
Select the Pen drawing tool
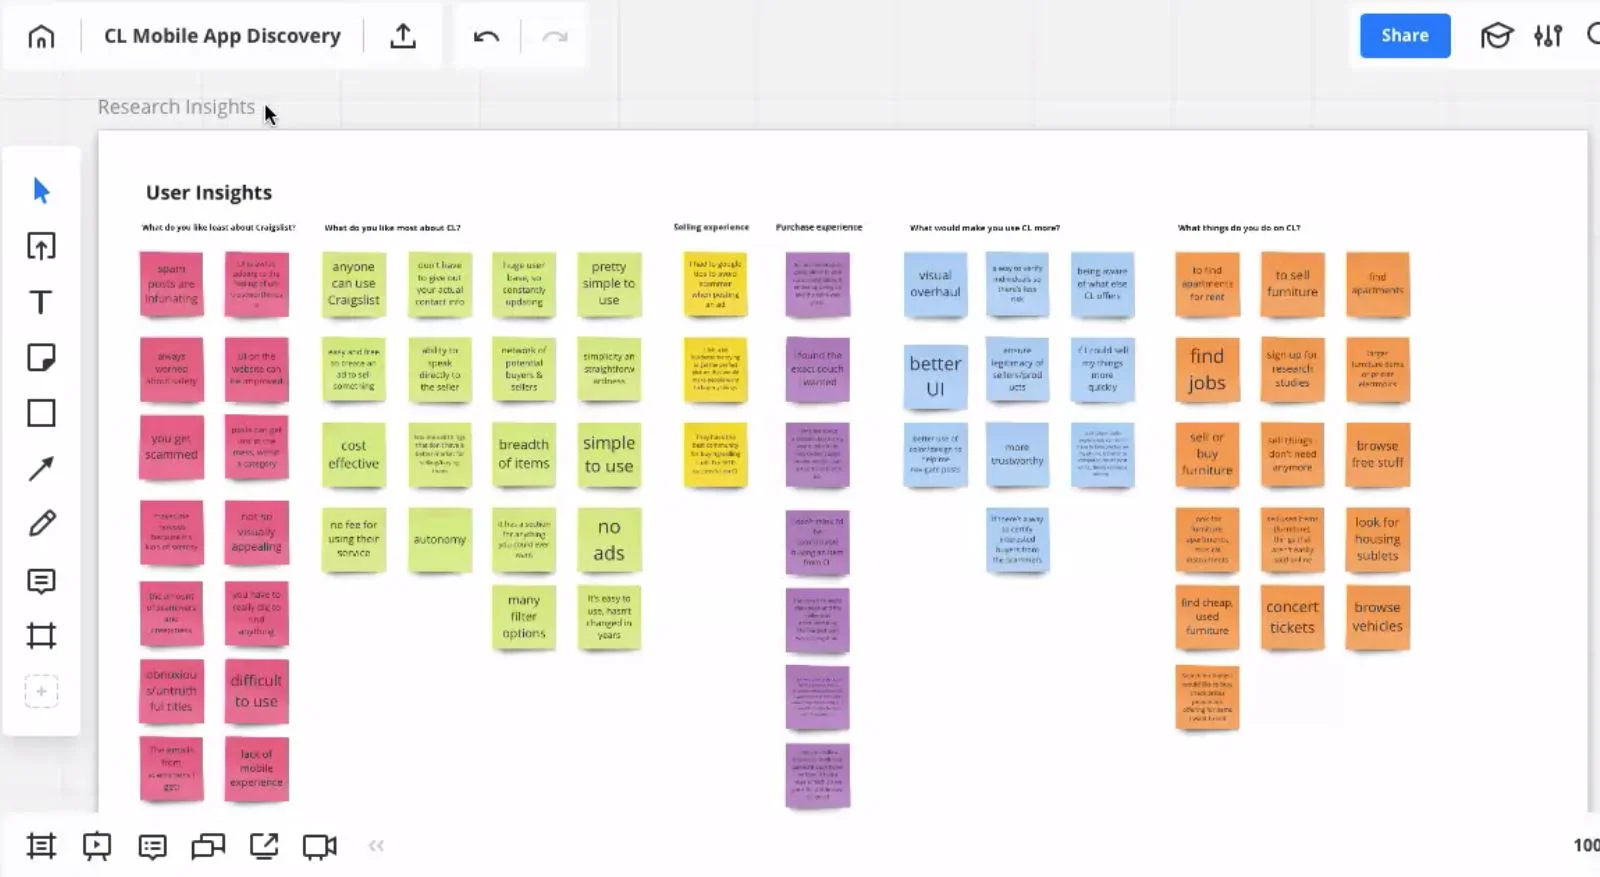coord(41,523)
